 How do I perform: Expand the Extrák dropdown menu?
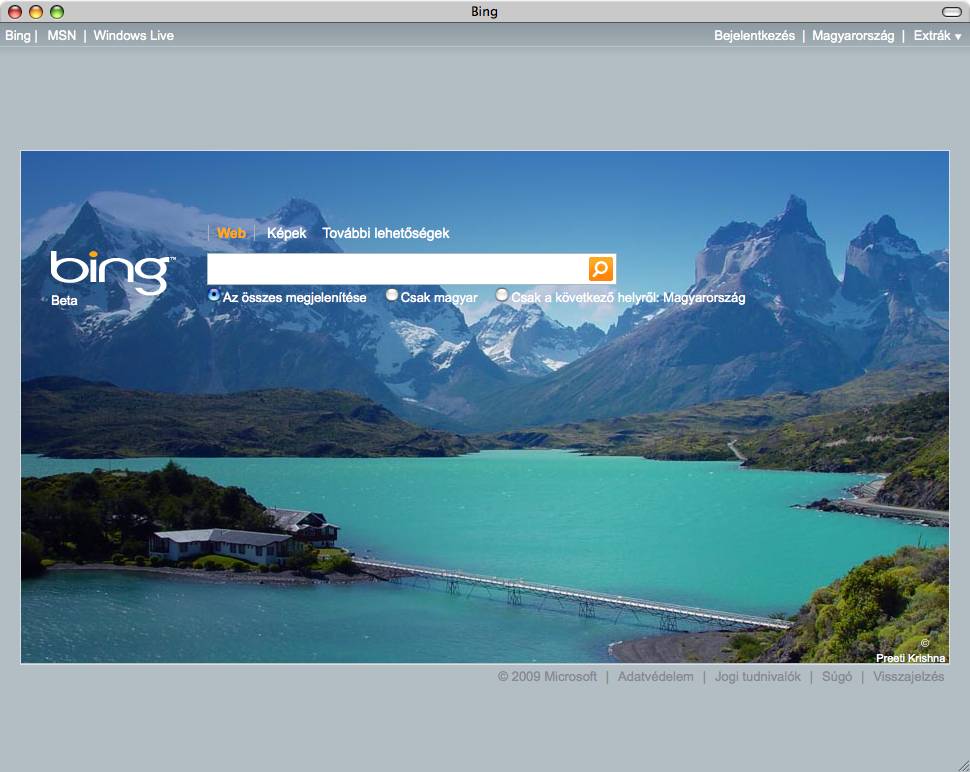point(937,36)
